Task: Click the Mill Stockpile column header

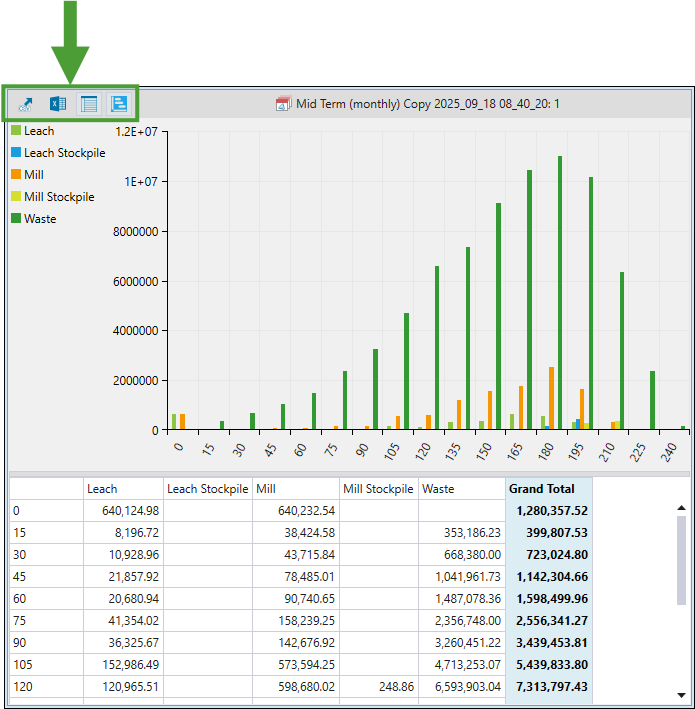Action: (377, 489)
